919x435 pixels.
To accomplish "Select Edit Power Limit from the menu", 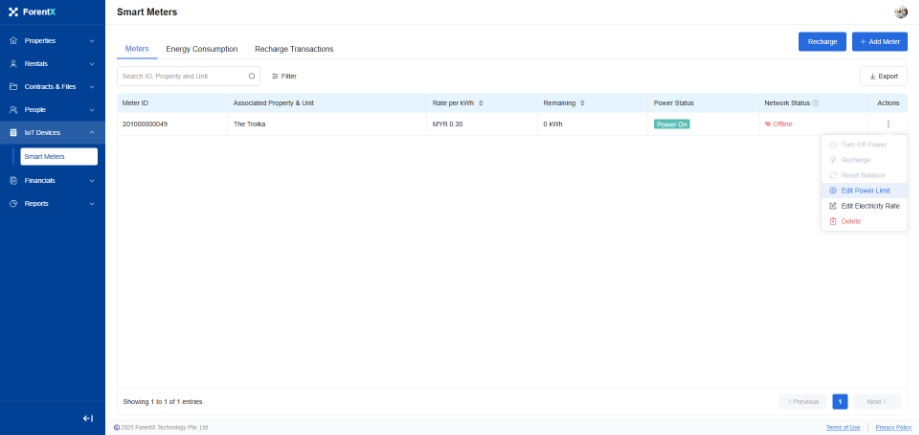I will pyautogui.click(x=864, y=190).
